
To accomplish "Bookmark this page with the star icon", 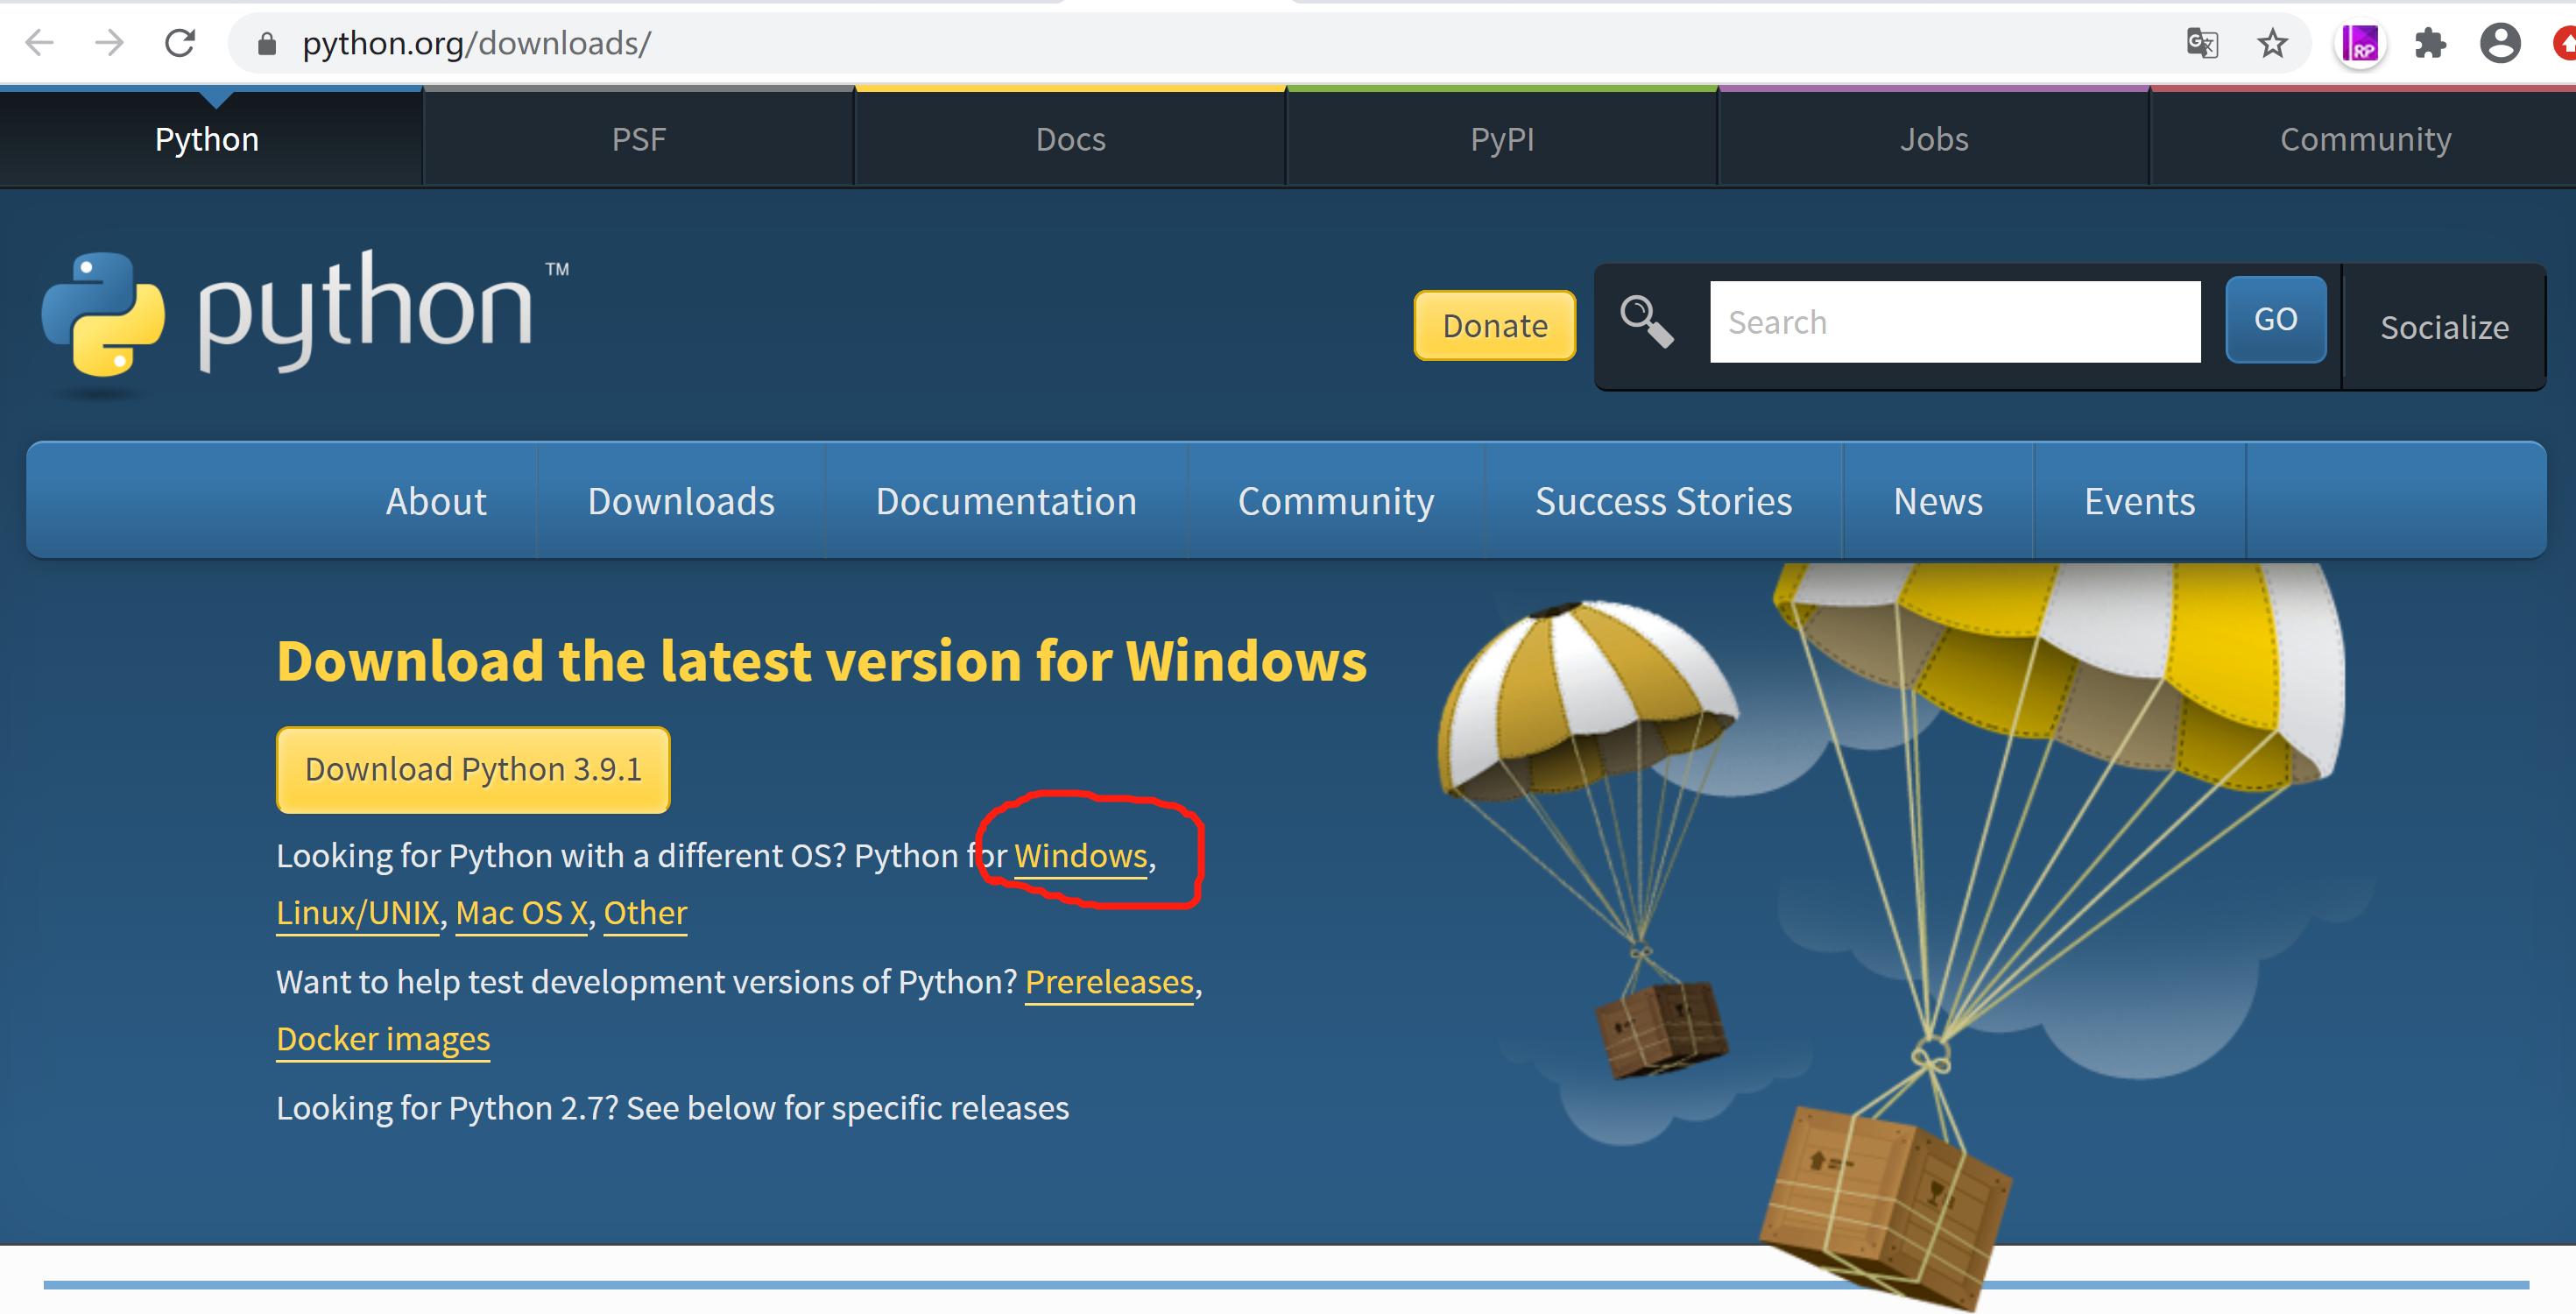I will pyautogui.click(x=2272, y=43).
